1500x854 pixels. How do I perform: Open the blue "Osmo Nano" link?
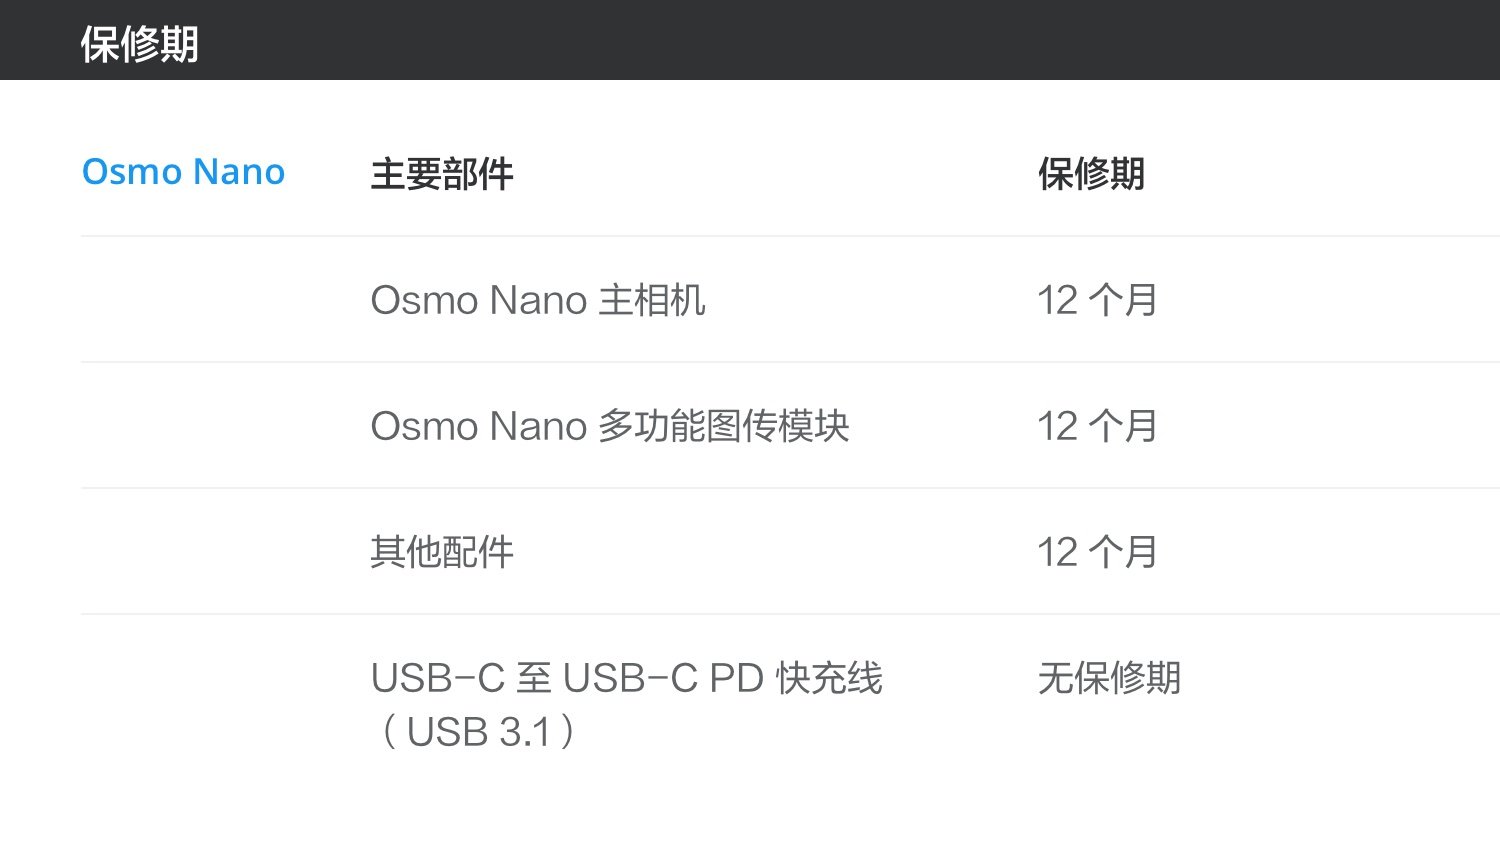tap(183, 172)
